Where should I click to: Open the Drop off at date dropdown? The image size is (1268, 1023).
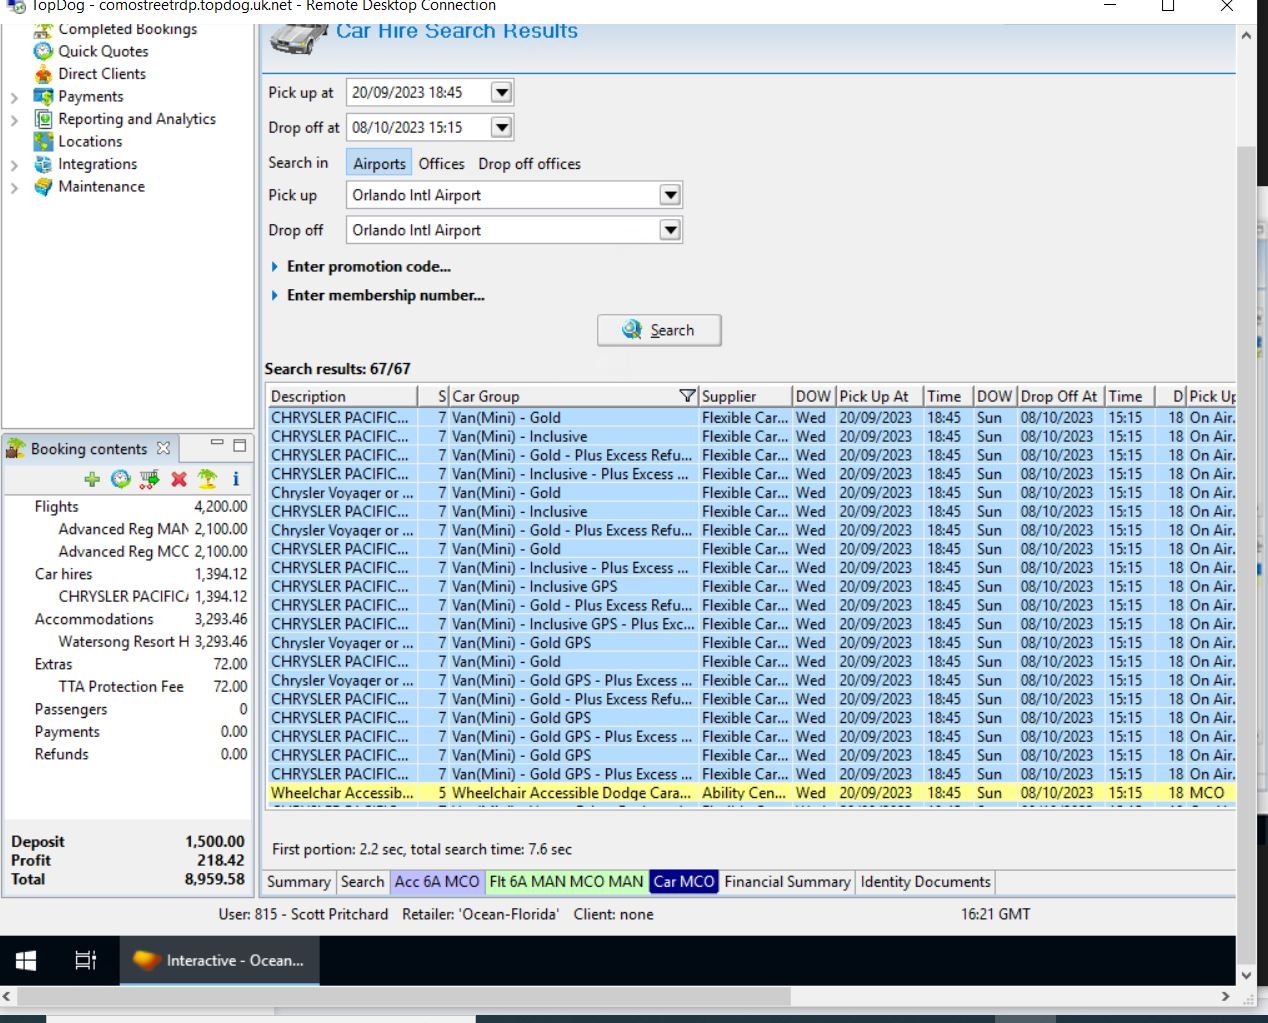click(502, 128)
